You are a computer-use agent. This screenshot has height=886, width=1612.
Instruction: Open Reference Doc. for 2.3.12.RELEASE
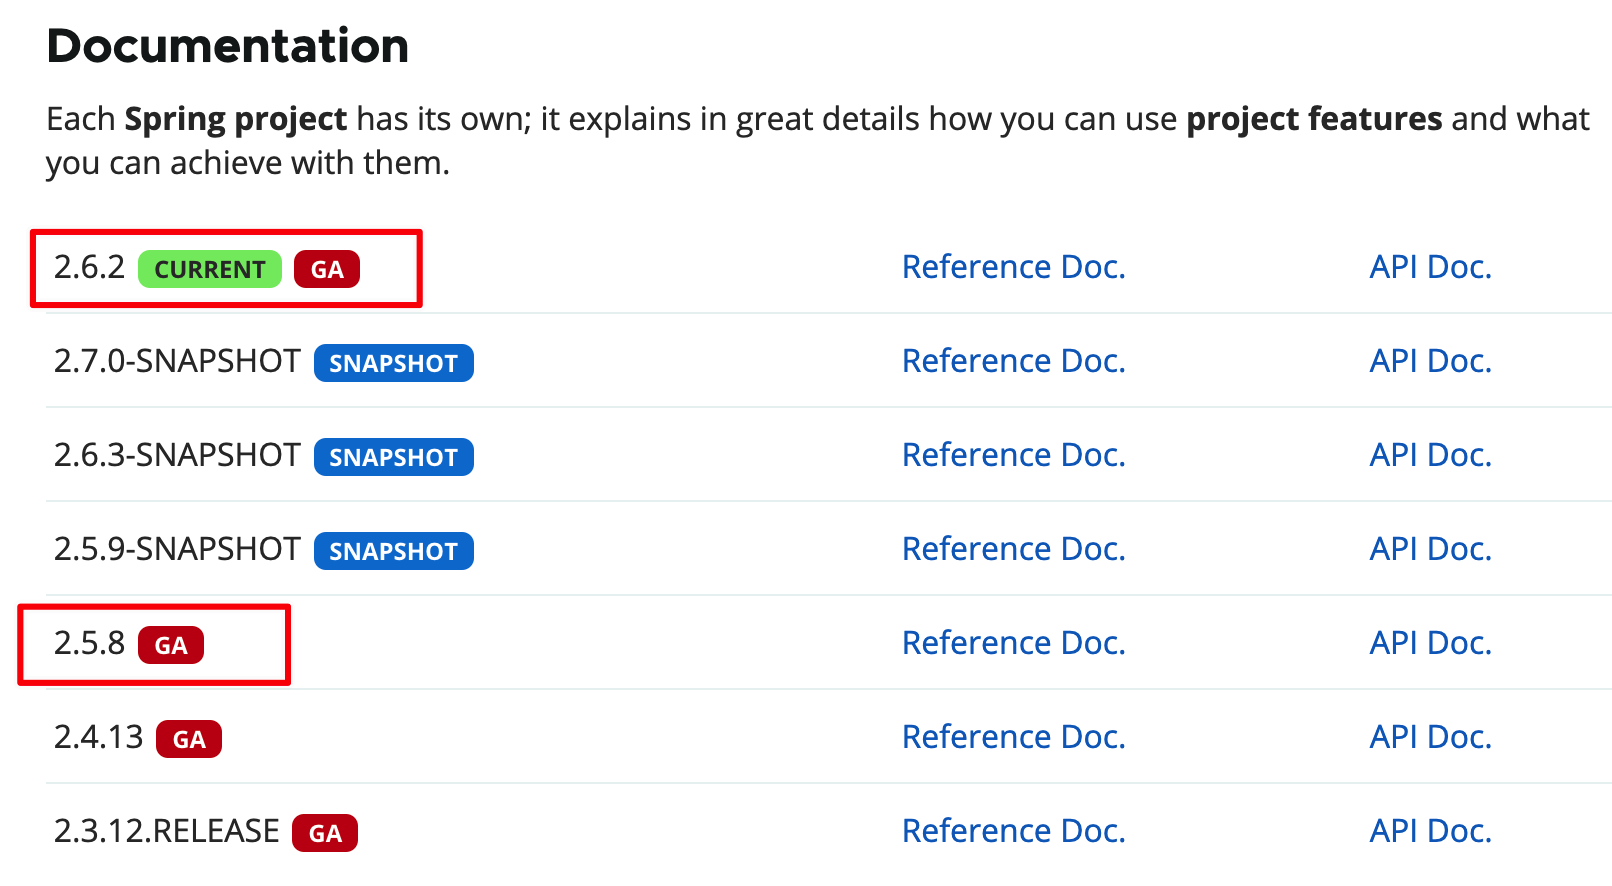[x=1013, y=831]
